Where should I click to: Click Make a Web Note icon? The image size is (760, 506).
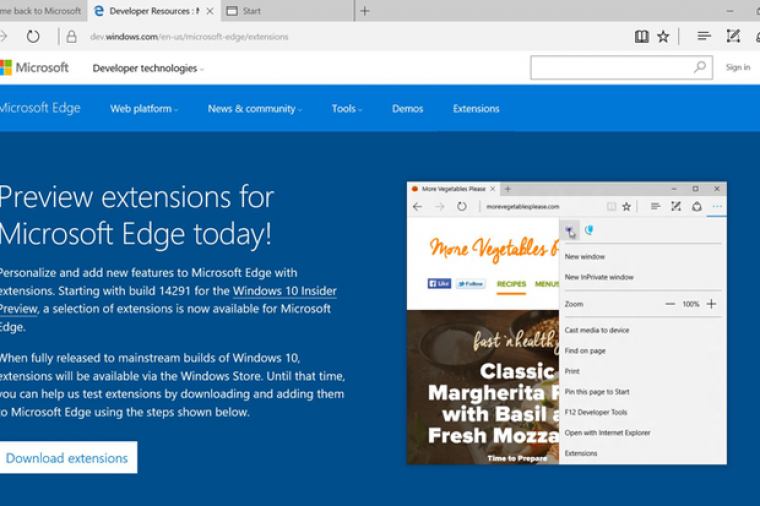tap(733, 36)
